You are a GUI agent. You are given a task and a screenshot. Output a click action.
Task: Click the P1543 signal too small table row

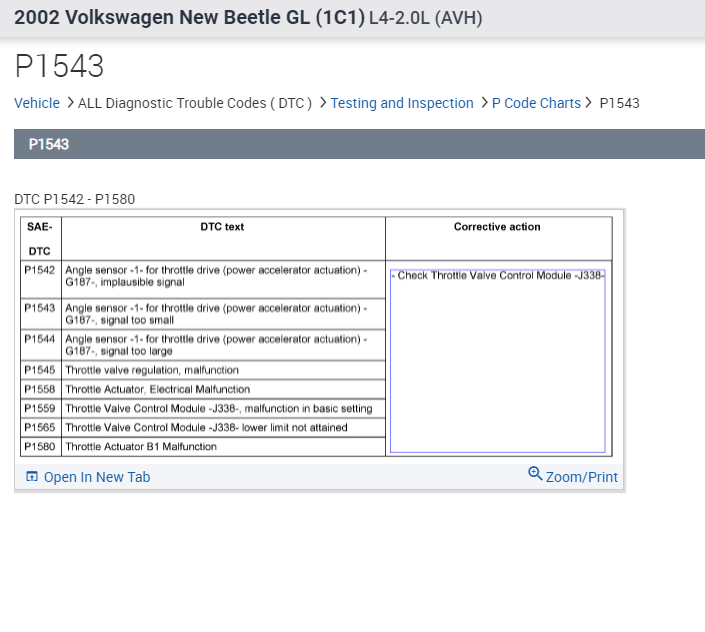[x=215, y=314]
